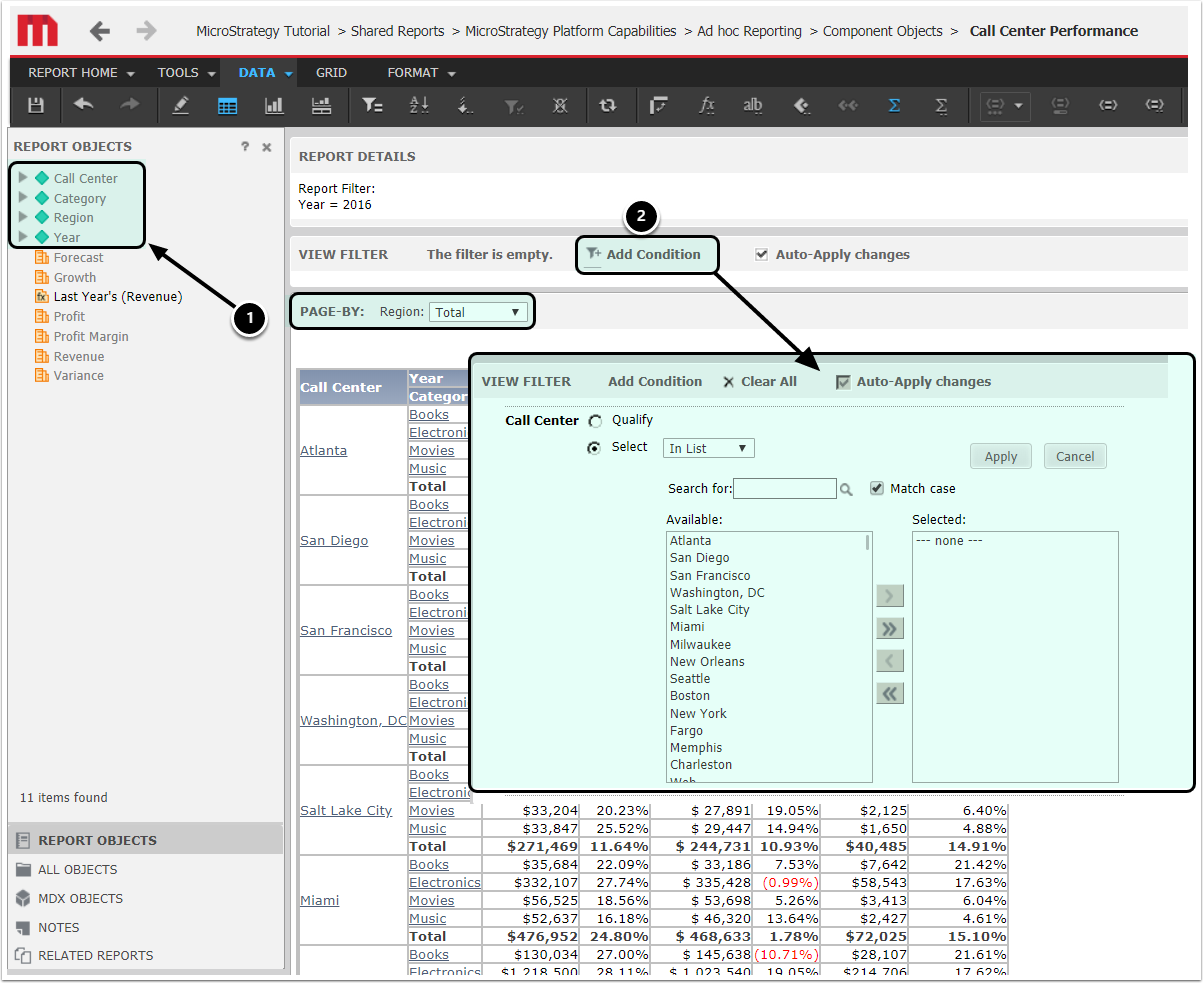Click the Apply button
This screenshot has width=1203, height=983.
click(x=1000, y=456)
